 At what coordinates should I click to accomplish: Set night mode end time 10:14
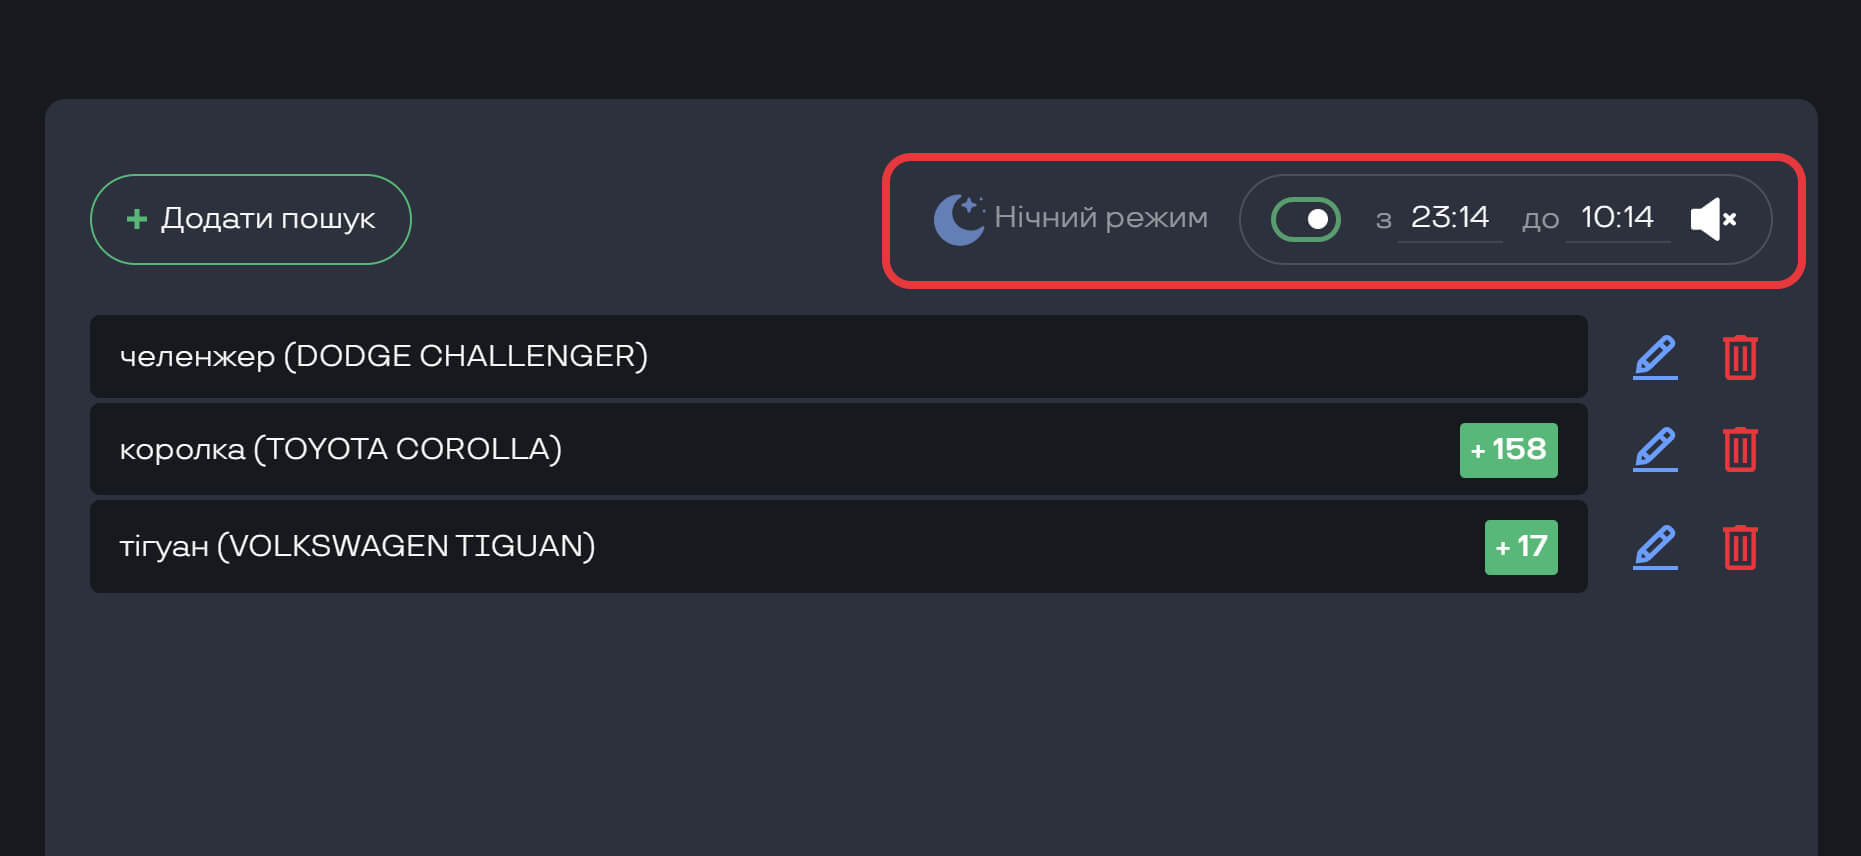tap(1617, 217)
